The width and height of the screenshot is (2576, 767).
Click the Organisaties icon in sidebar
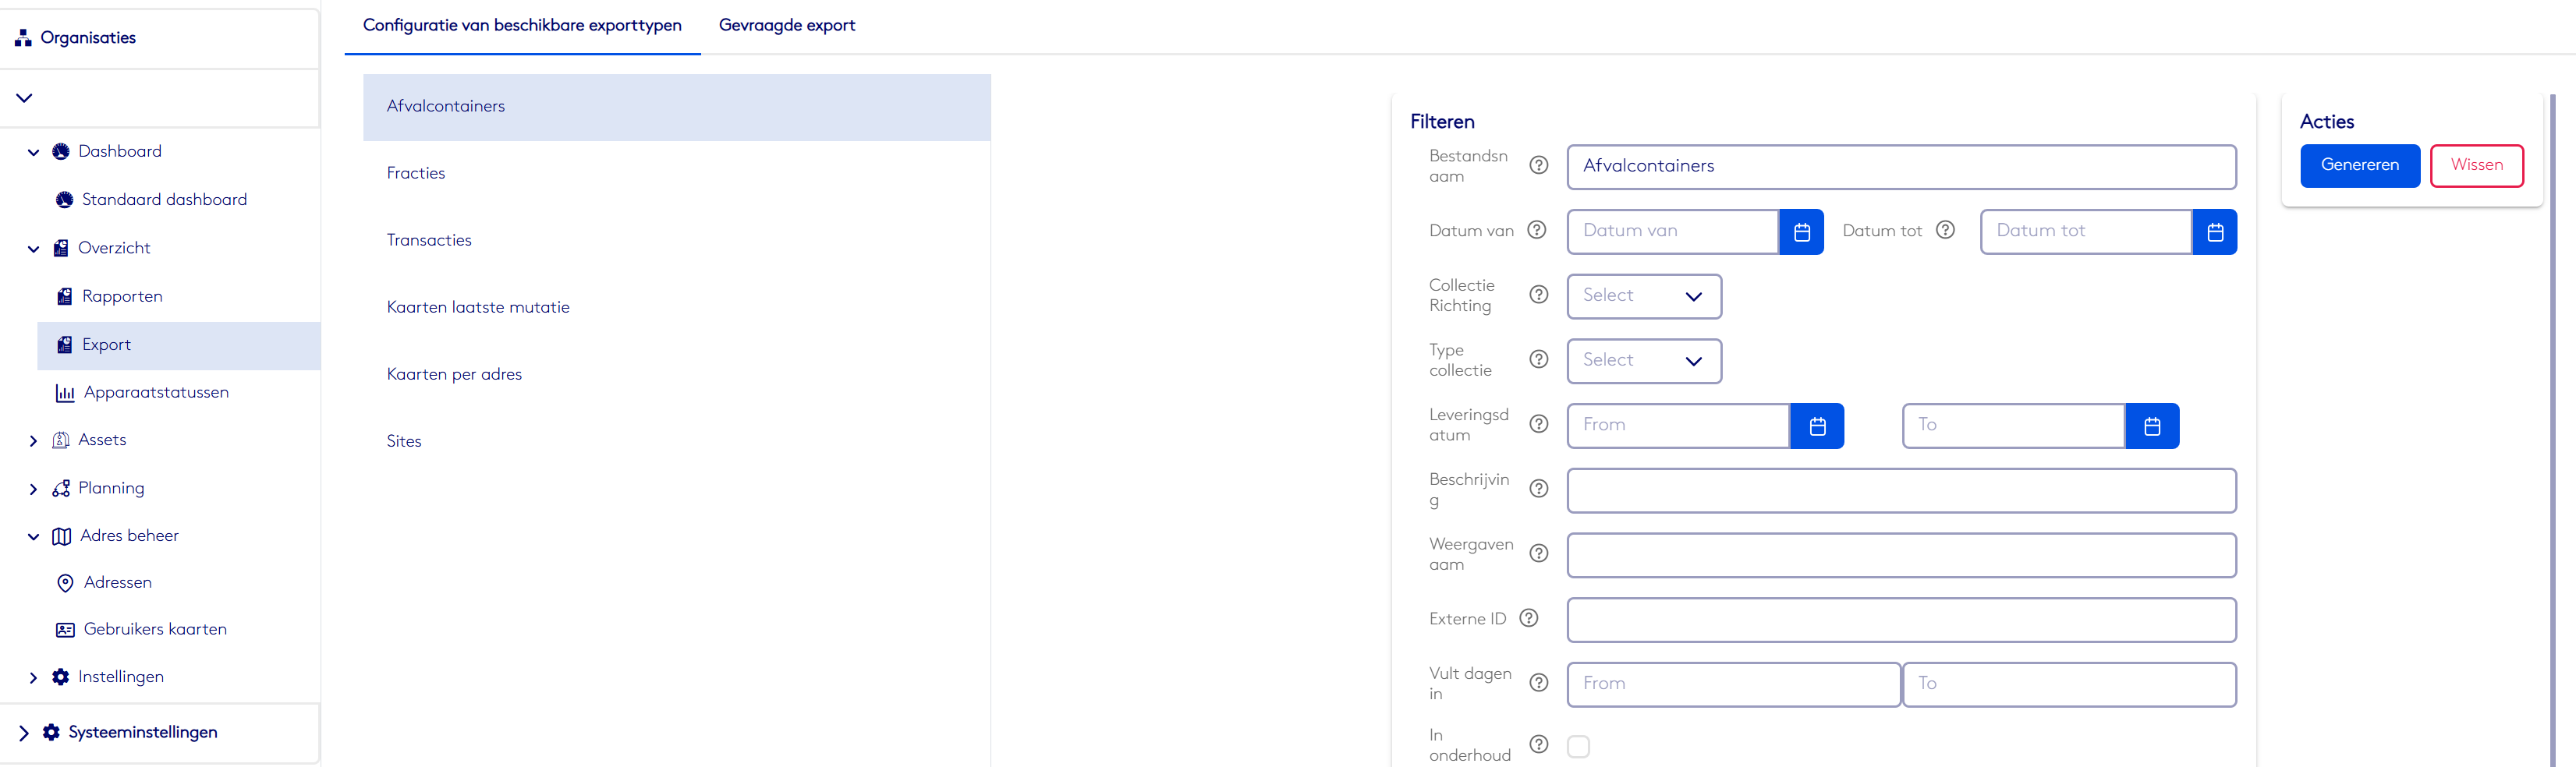[23, 38]
